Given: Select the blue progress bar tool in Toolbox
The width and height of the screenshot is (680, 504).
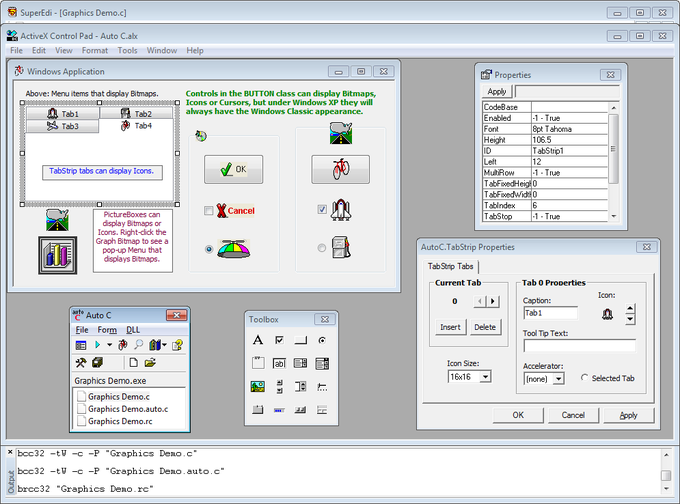Looking at the screenshot, I should click(279, 410).
